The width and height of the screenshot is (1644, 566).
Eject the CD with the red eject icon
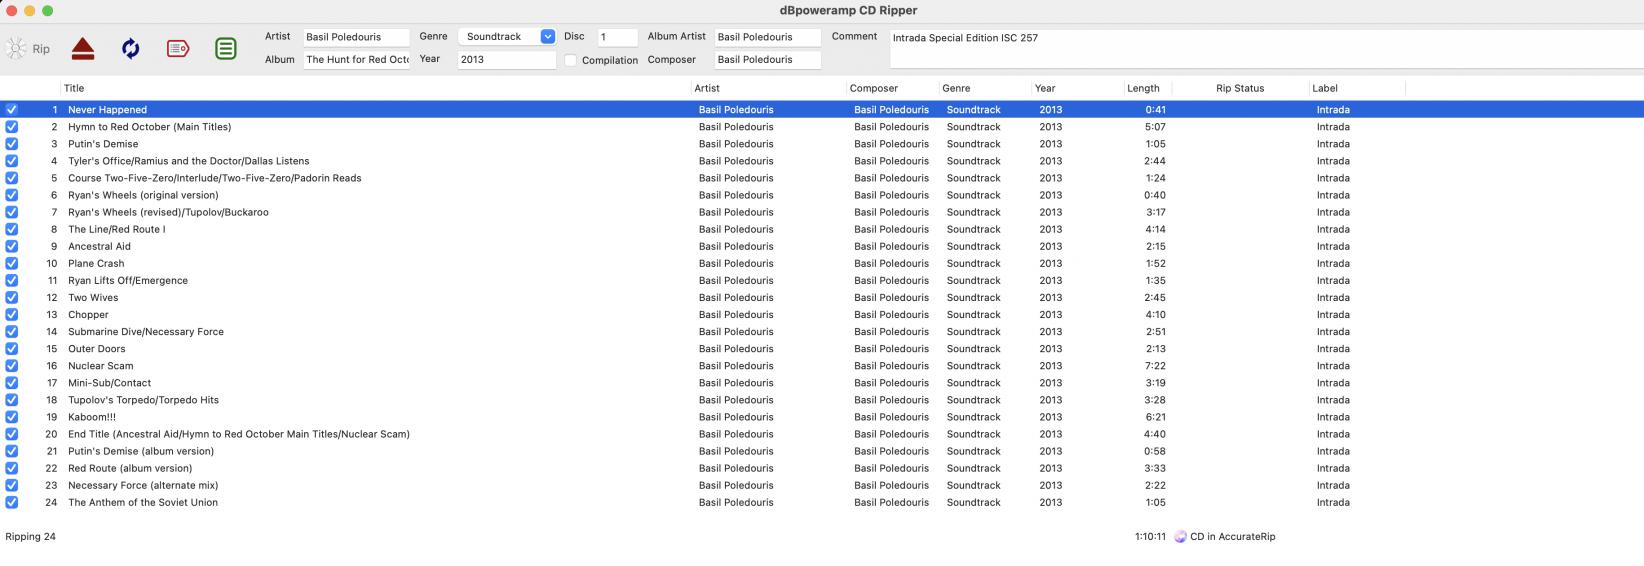coord(83,49)
